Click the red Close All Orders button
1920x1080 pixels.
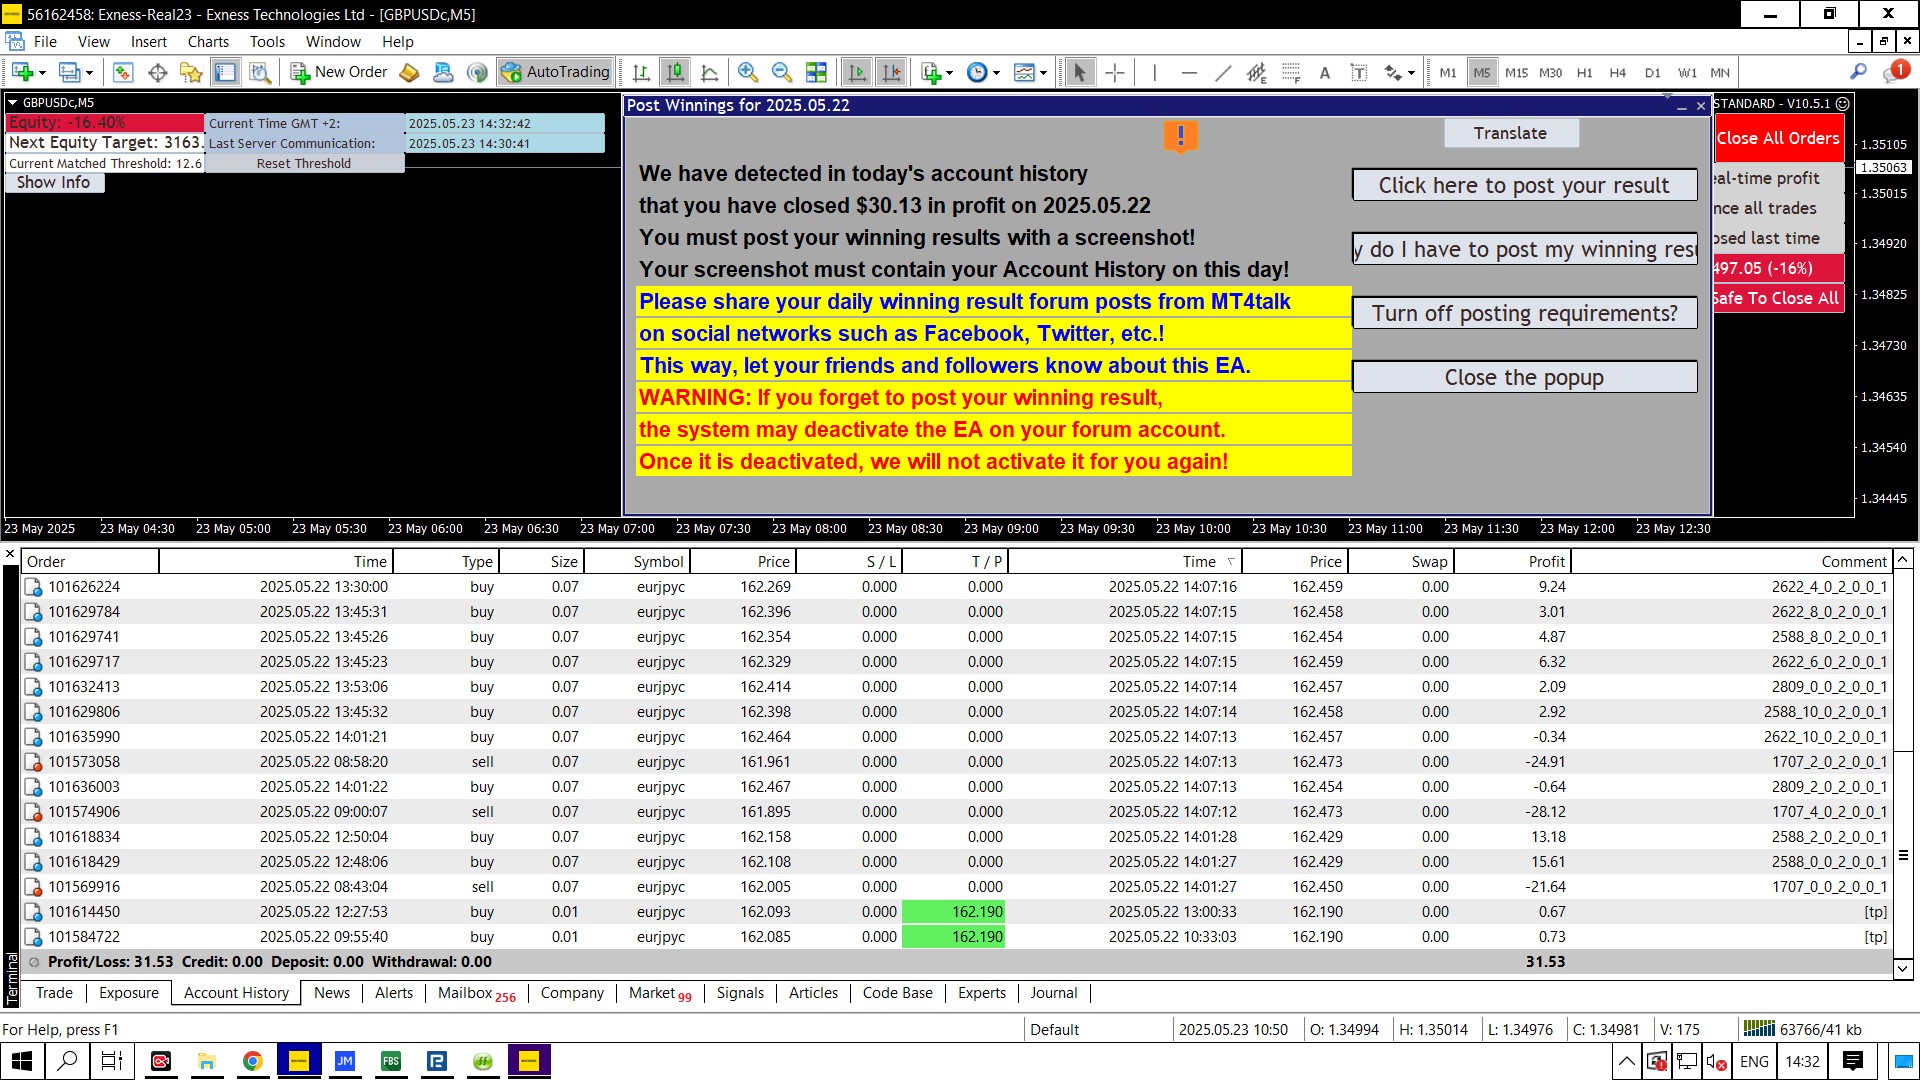pos(1777,138)
